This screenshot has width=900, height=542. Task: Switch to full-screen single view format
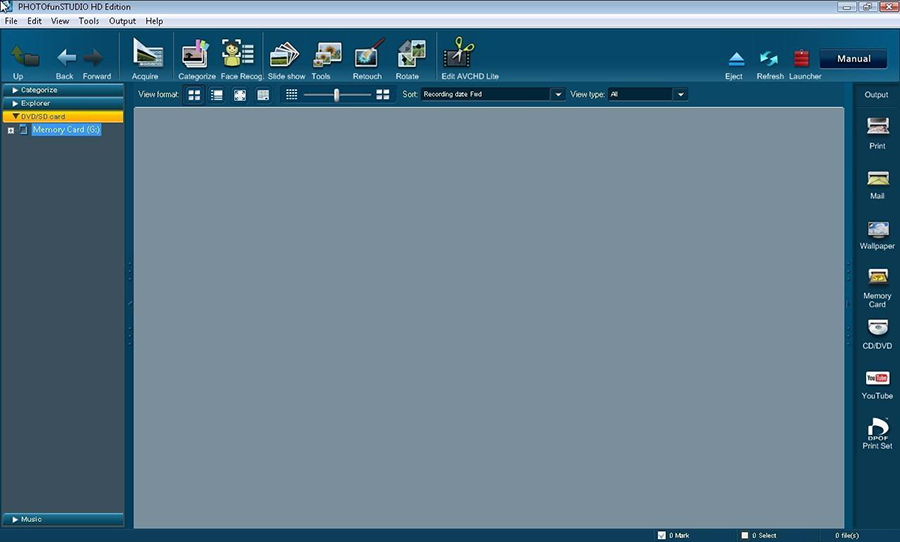240,95
